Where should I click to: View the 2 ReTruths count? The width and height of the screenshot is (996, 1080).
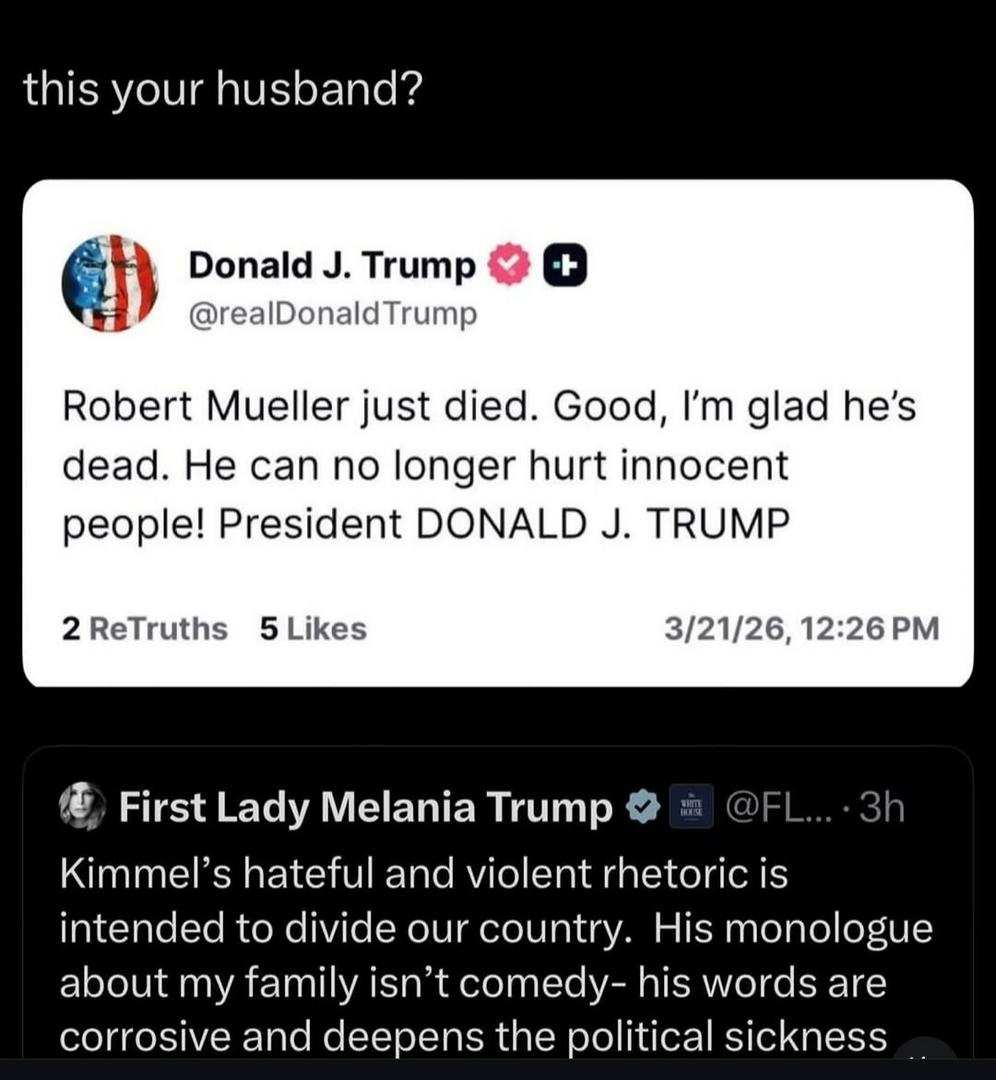[145, 629]
